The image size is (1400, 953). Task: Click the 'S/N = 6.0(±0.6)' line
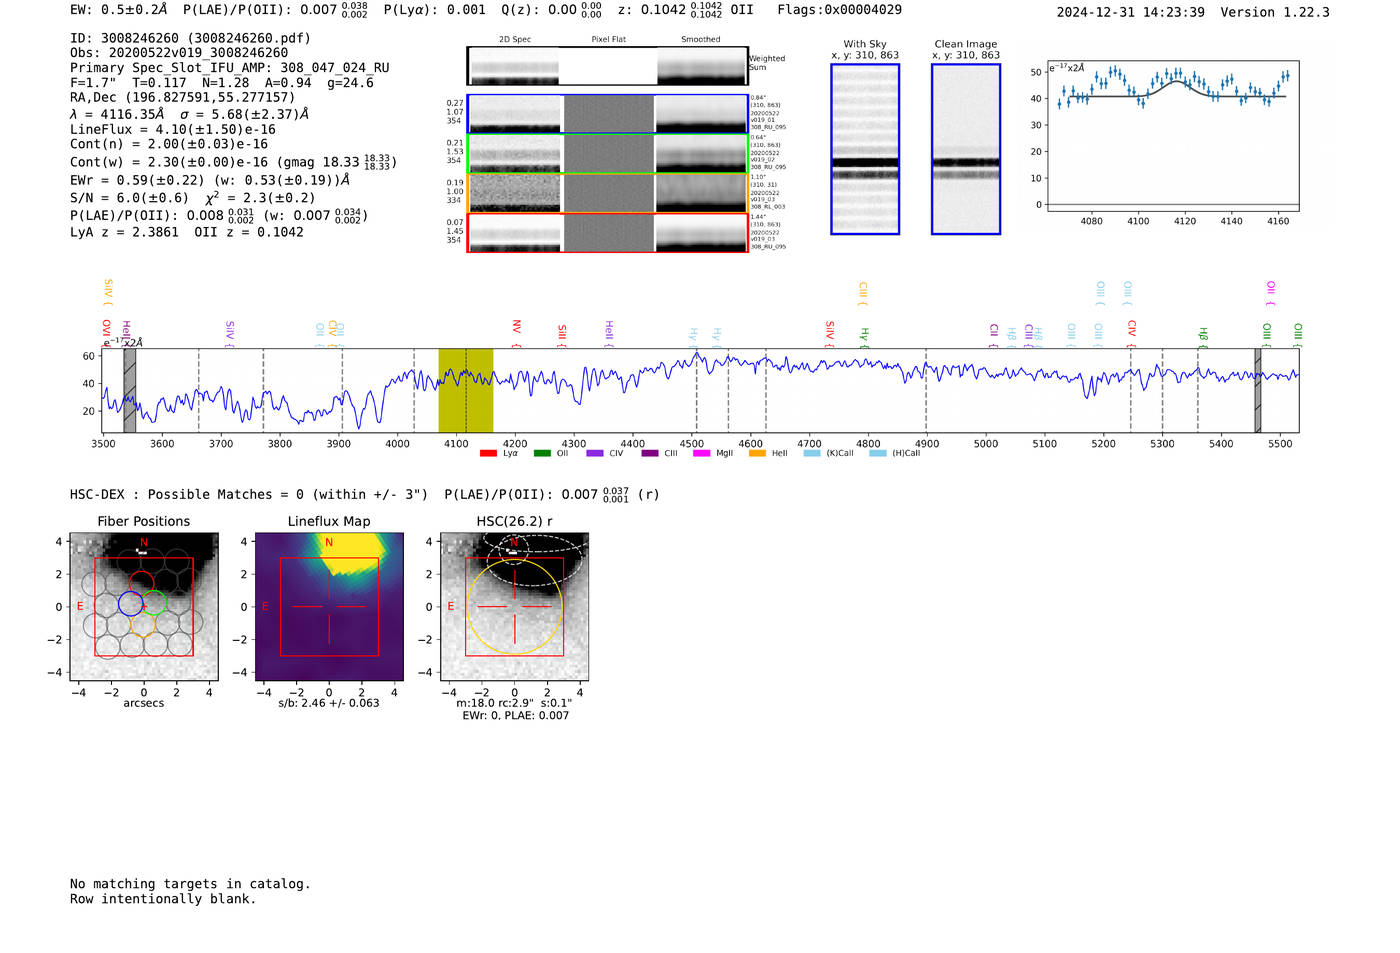[129, 198]
